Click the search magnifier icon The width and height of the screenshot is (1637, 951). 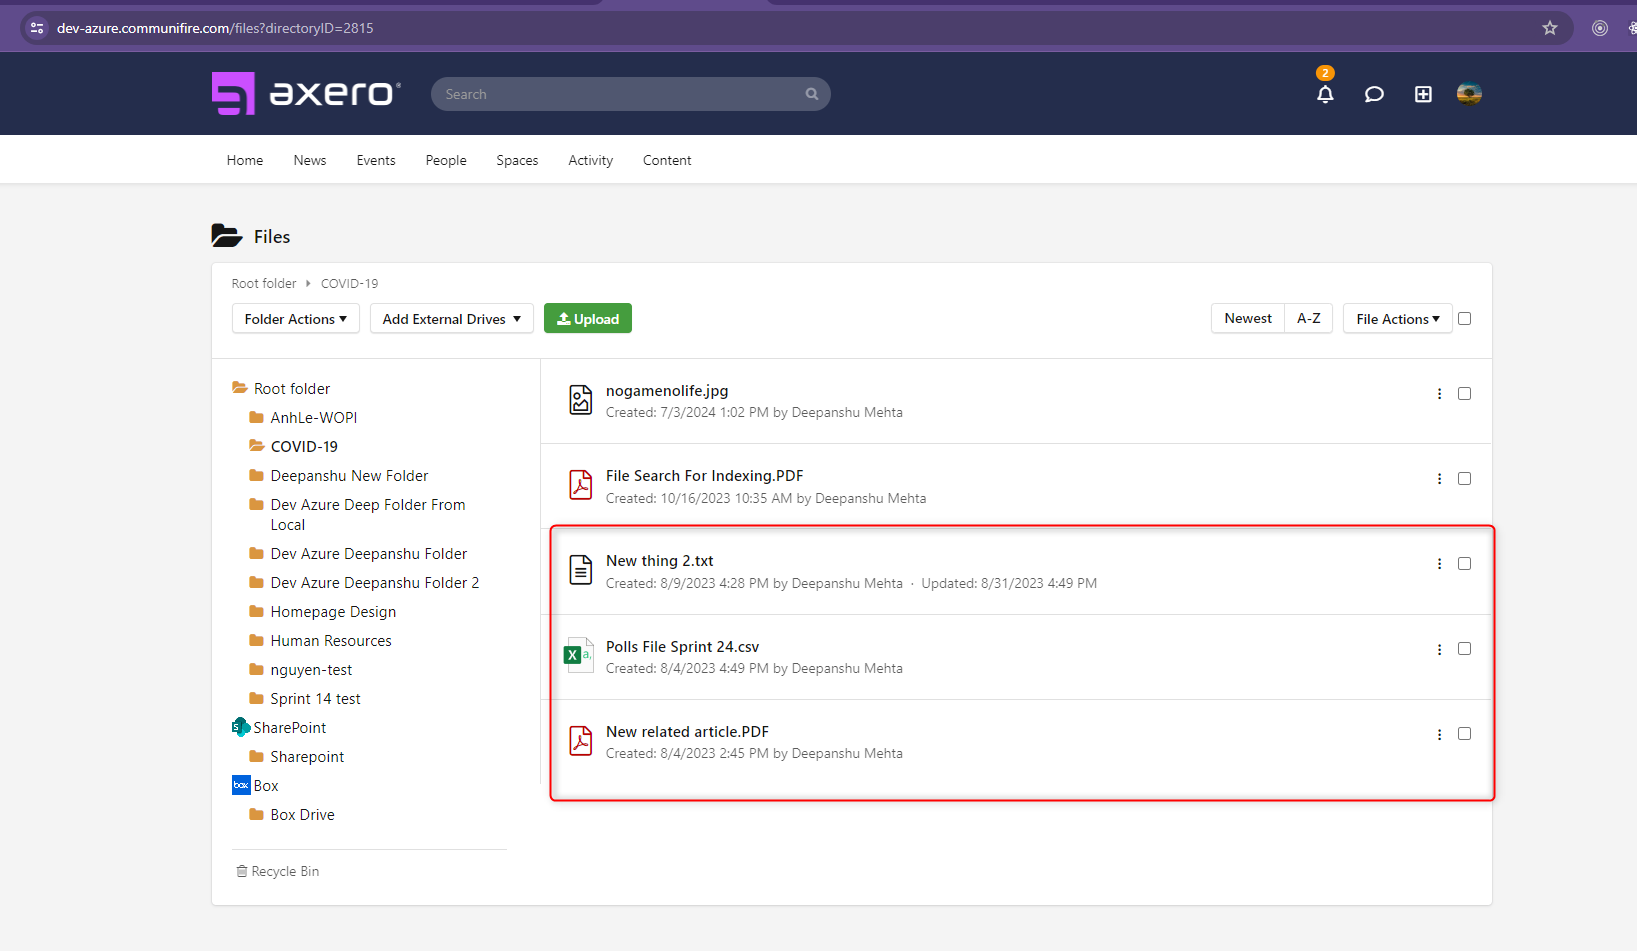click(812, 94)
